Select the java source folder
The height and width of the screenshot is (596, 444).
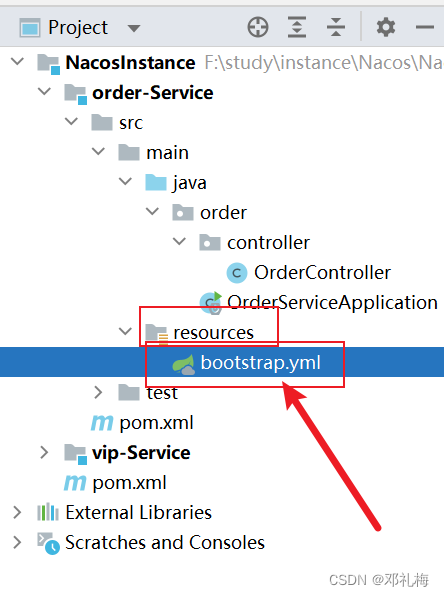[x=190, y=183]
